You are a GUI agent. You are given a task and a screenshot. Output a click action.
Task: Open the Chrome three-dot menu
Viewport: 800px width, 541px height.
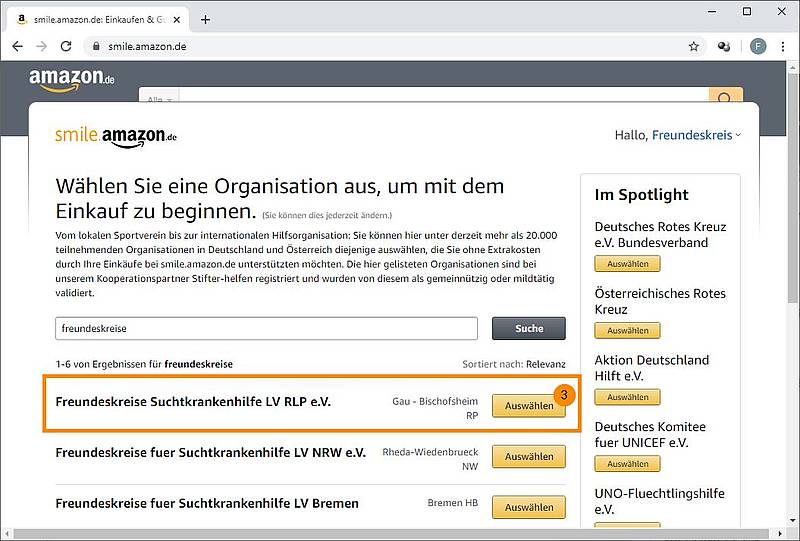click(783, 46)
